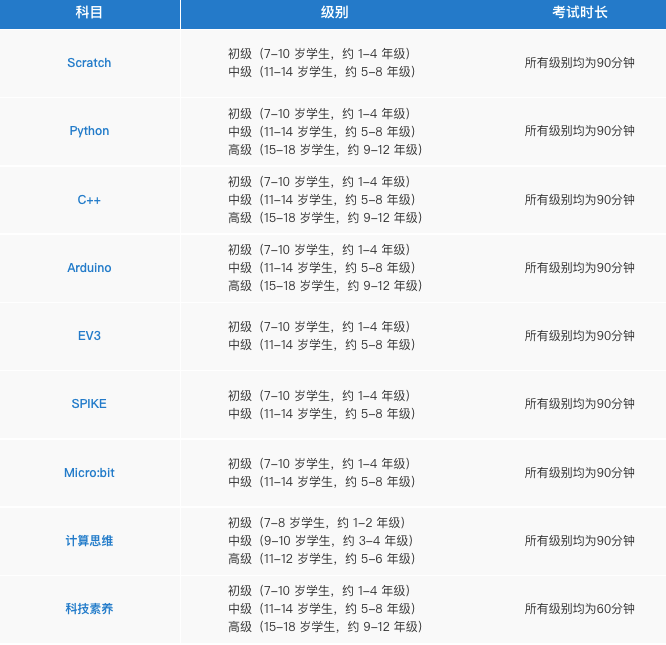Click the 科目 column header
Screen dimensions: 666x645
point(89,12)
